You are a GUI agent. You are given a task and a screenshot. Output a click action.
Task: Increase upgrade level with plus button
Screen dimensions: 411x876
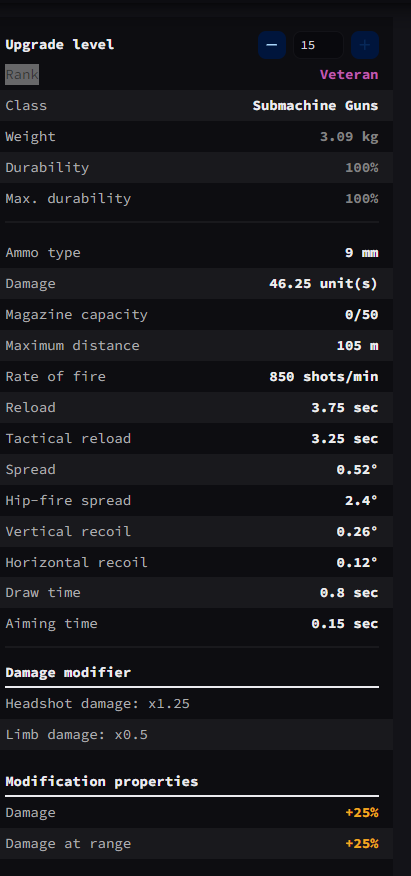coord(365,45)
